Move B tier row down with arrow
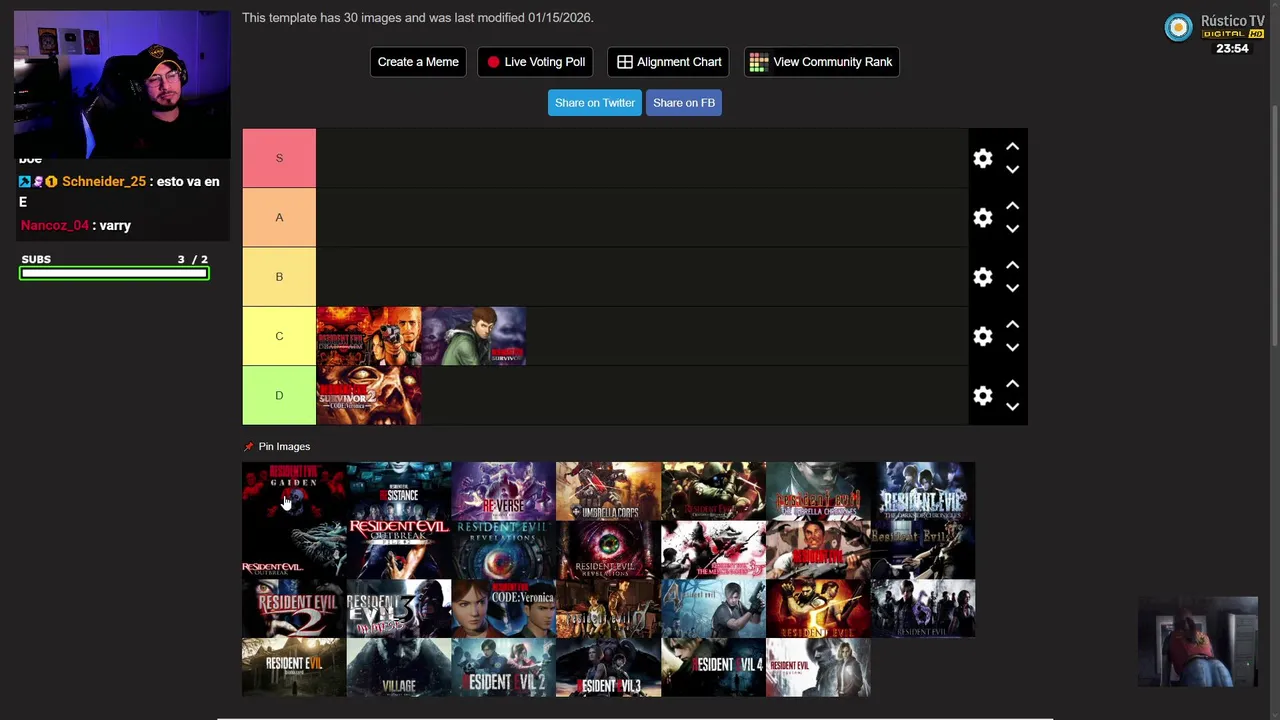Screen dimensions: 1280x720 pos(1012,288)
